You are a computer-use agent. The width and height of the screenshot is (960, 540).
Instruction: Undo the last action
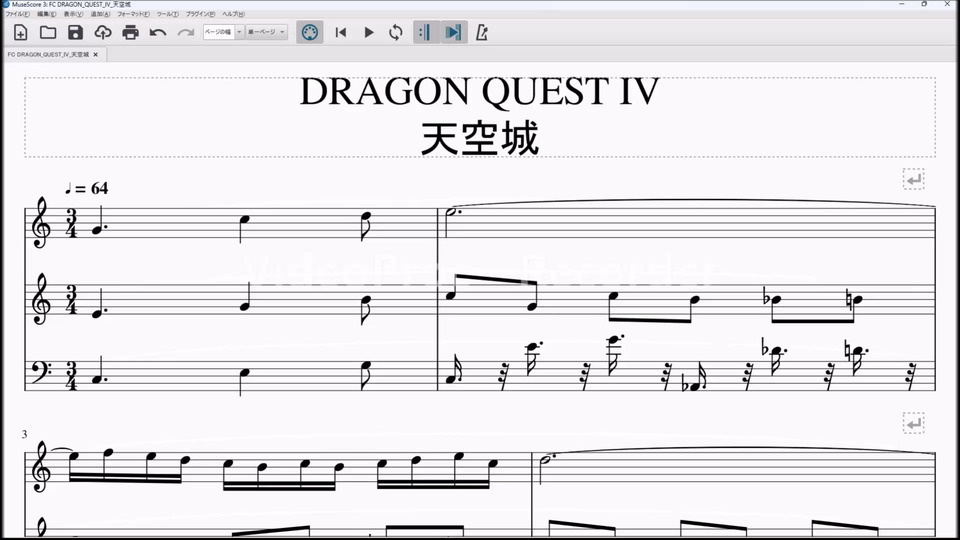click(x=158, y=32)
